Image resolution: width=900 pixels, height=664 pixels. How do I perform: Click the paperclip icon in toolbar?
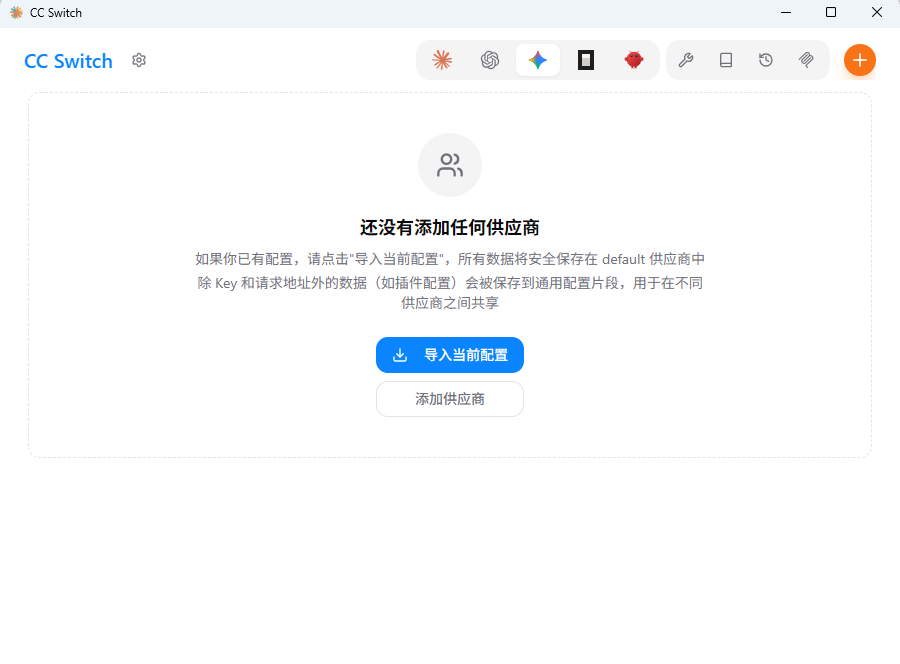[806, 60]
